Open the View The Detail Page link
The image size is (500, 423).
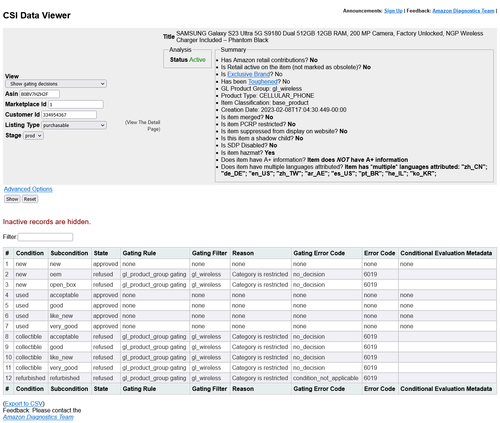coord(143,126)
